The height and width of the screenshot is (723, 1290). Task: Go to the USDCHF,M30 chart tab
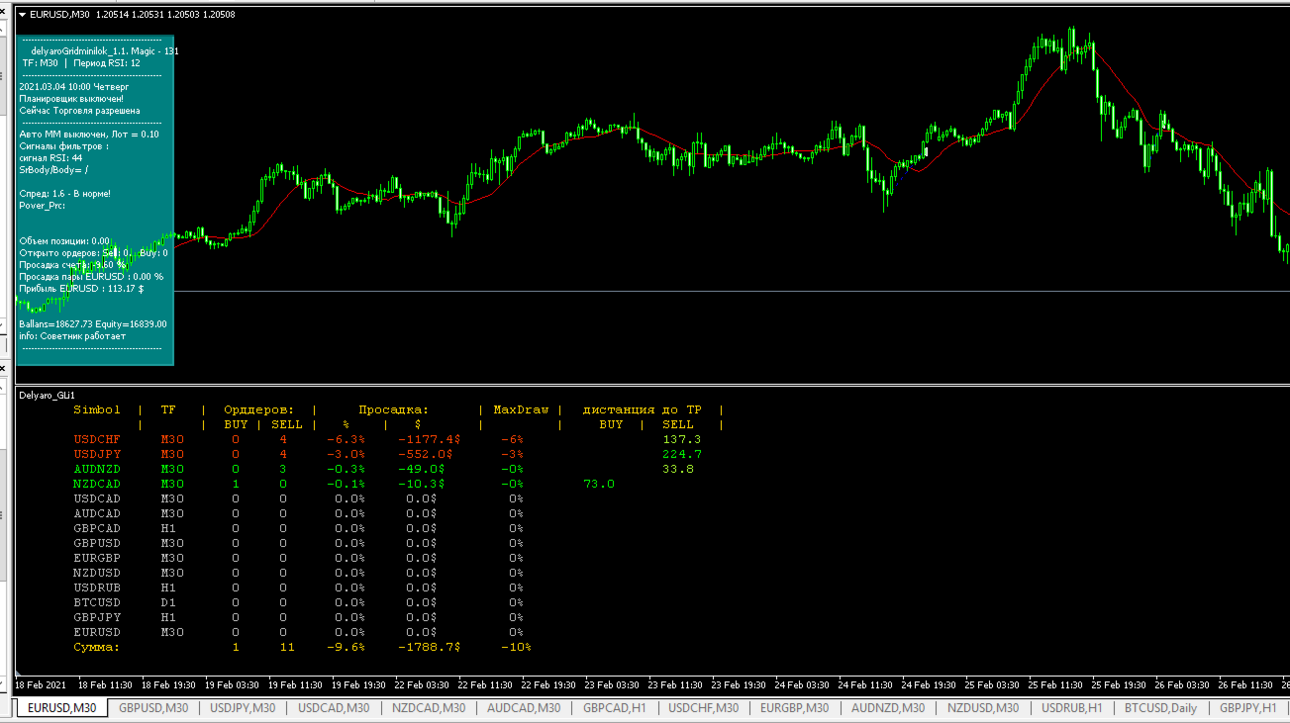pyautogui.click(x=702, y=708)
